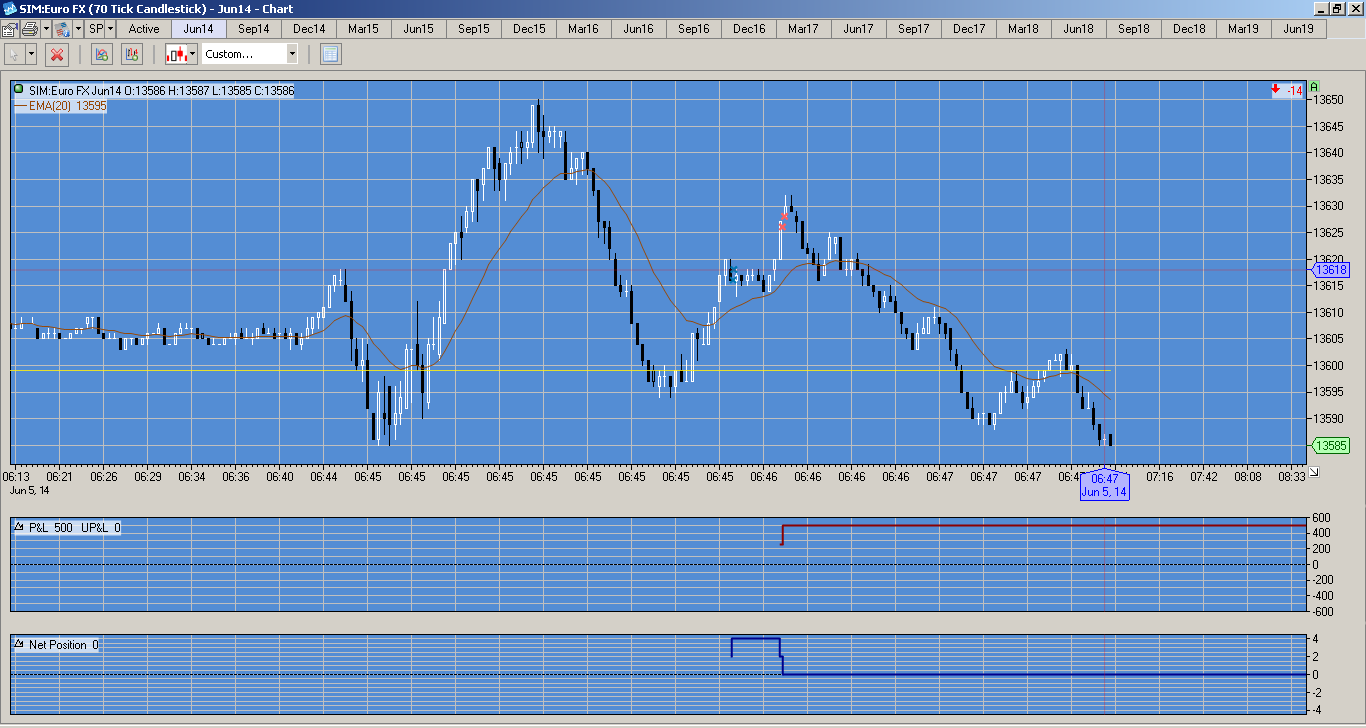
Task: Click the P&L 500 UP&L 0 label
Action: point(75,527)
